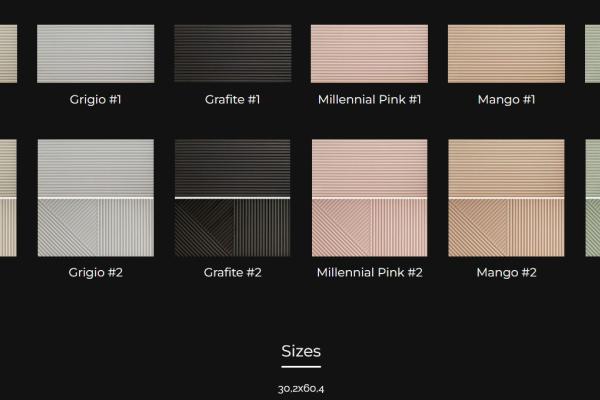This screenshot has height=400, width=600.
Task: Click the Sizes heading
Action: [301, 351]
